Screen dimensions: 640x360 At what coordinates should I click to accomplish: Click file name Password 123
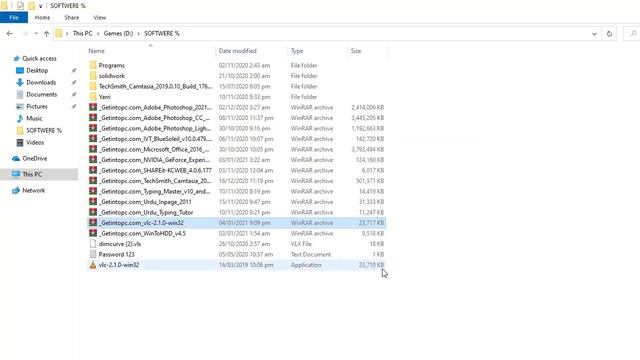[116, 254]
